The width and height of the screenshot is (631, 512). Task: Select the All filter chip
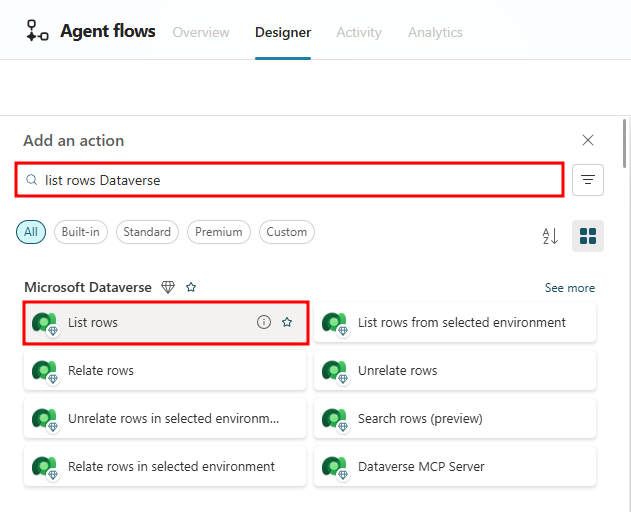pyautogui.click(x=31, y=232)
